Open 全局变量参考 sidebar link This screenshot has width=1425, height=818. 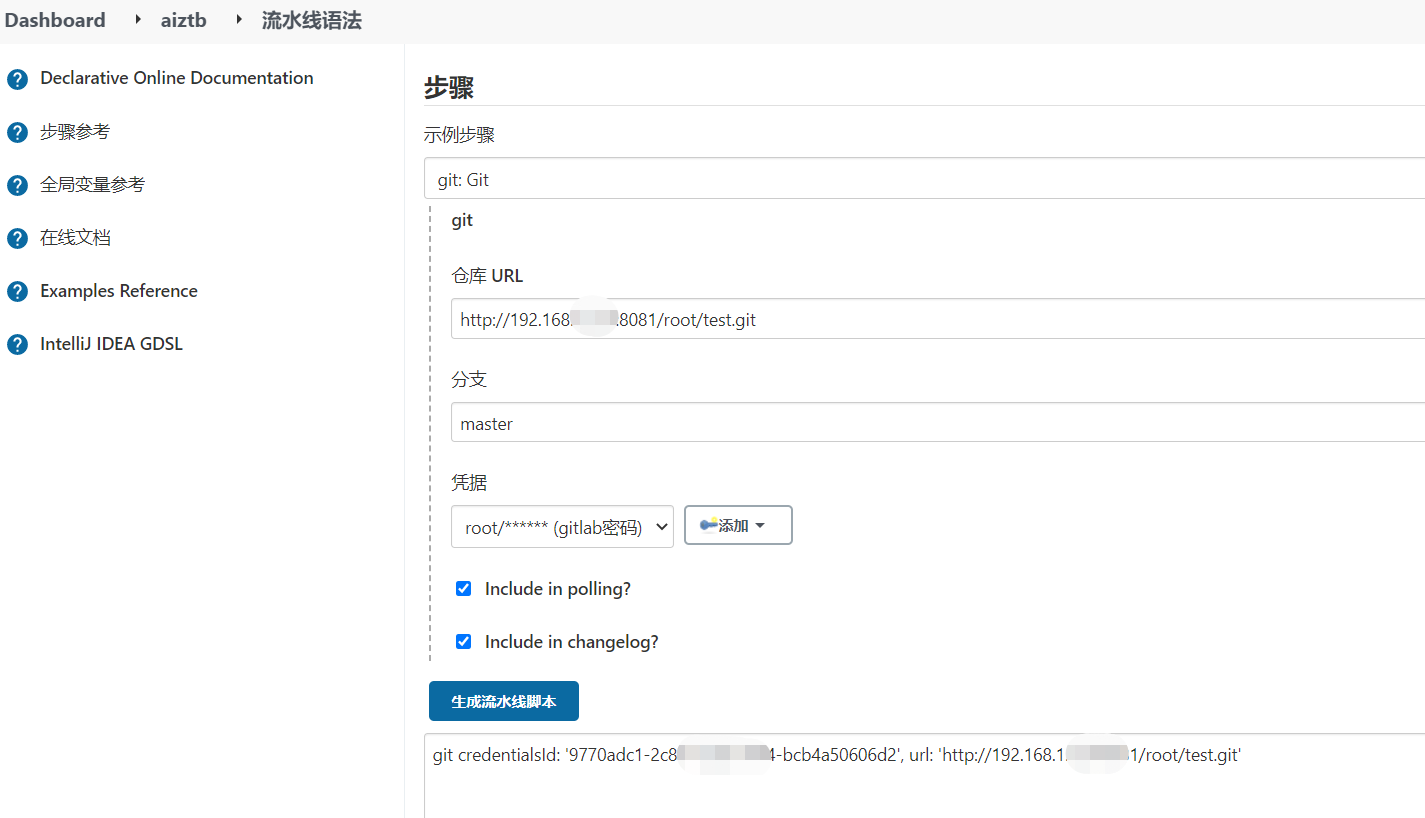click(x=92, y=184)
